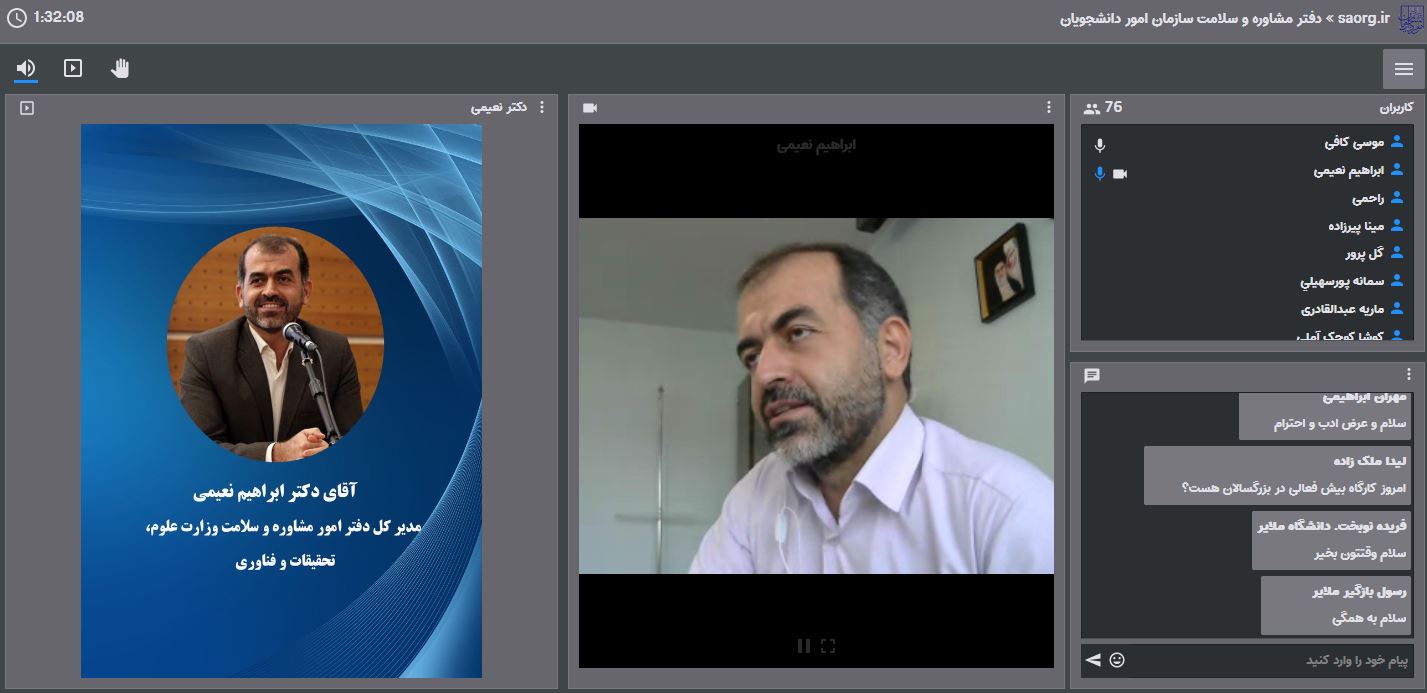This screenshot has height=693, width=1427.
Task: Click the camera icon on the video panel header
Action: [x=590, y=107]
